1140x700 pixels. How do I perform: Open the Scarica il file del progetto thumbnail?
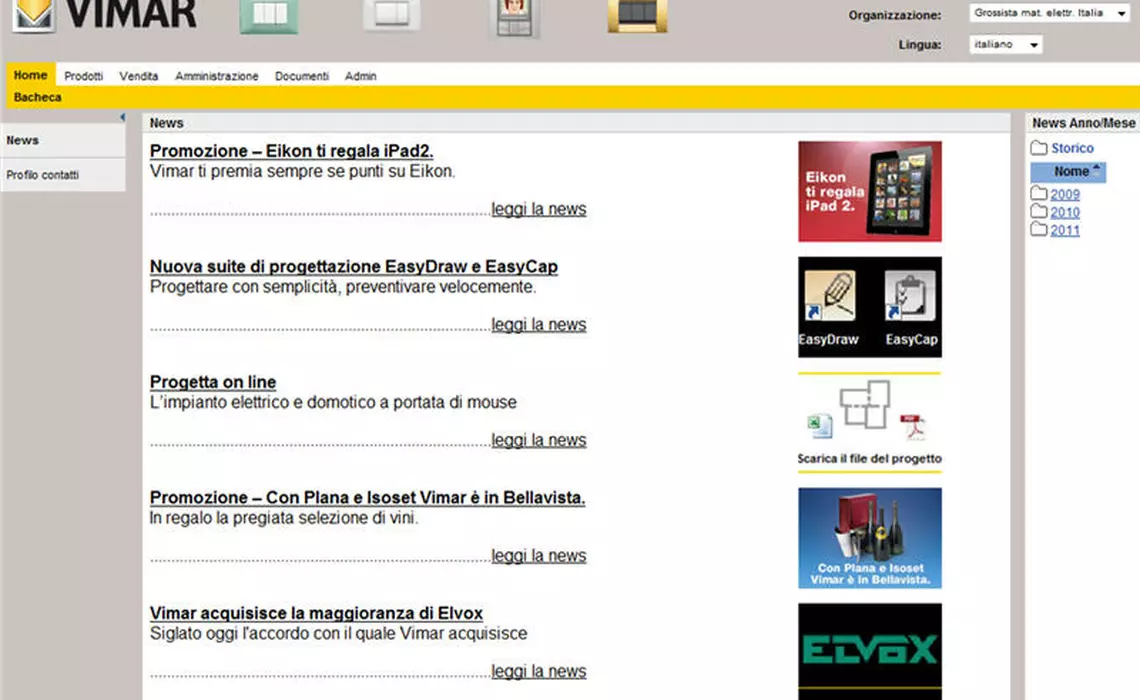pos(870,422)
